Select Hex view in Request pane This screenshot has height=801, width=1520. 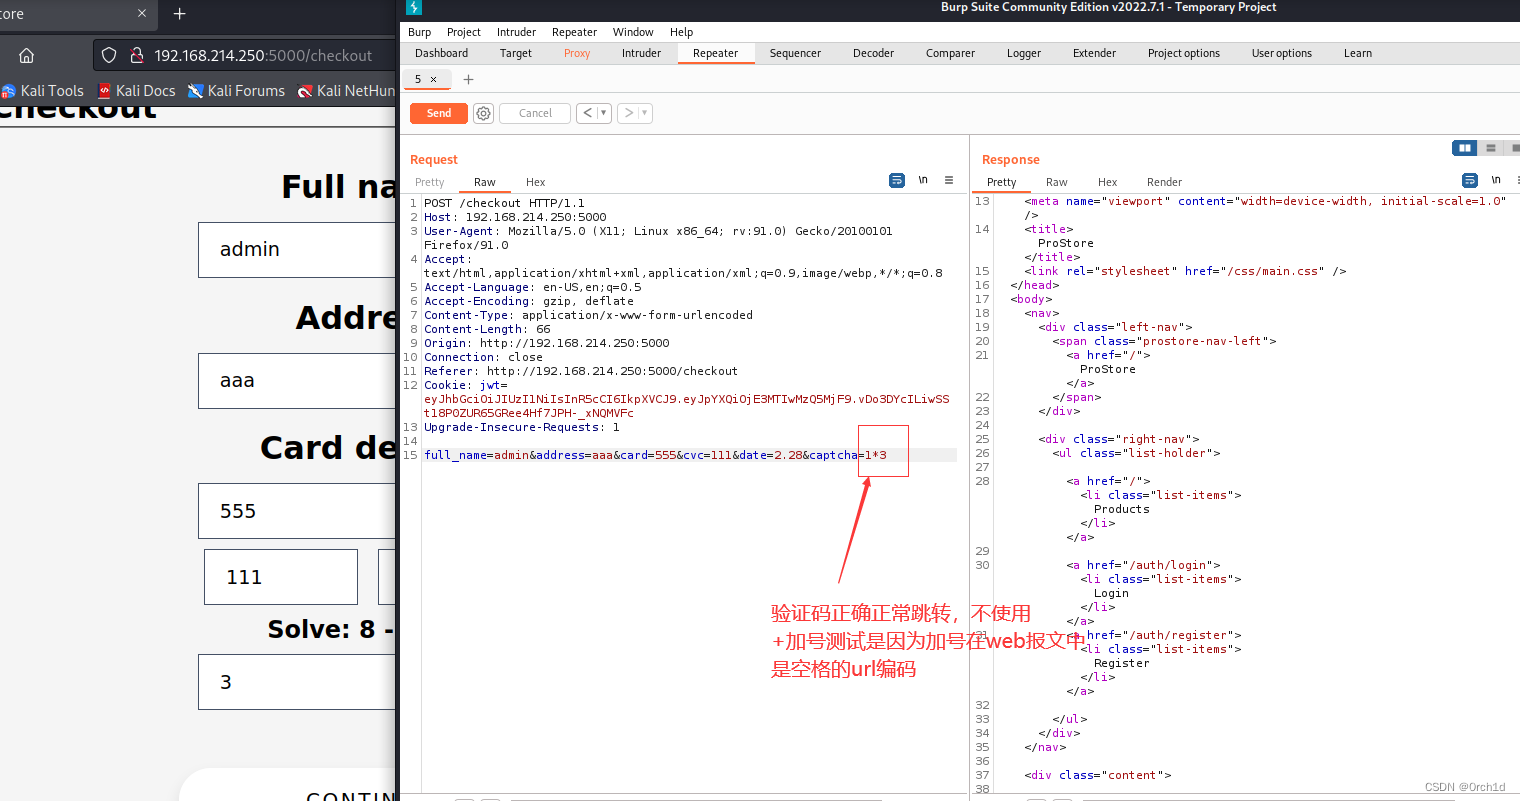(x=536, y=182)
